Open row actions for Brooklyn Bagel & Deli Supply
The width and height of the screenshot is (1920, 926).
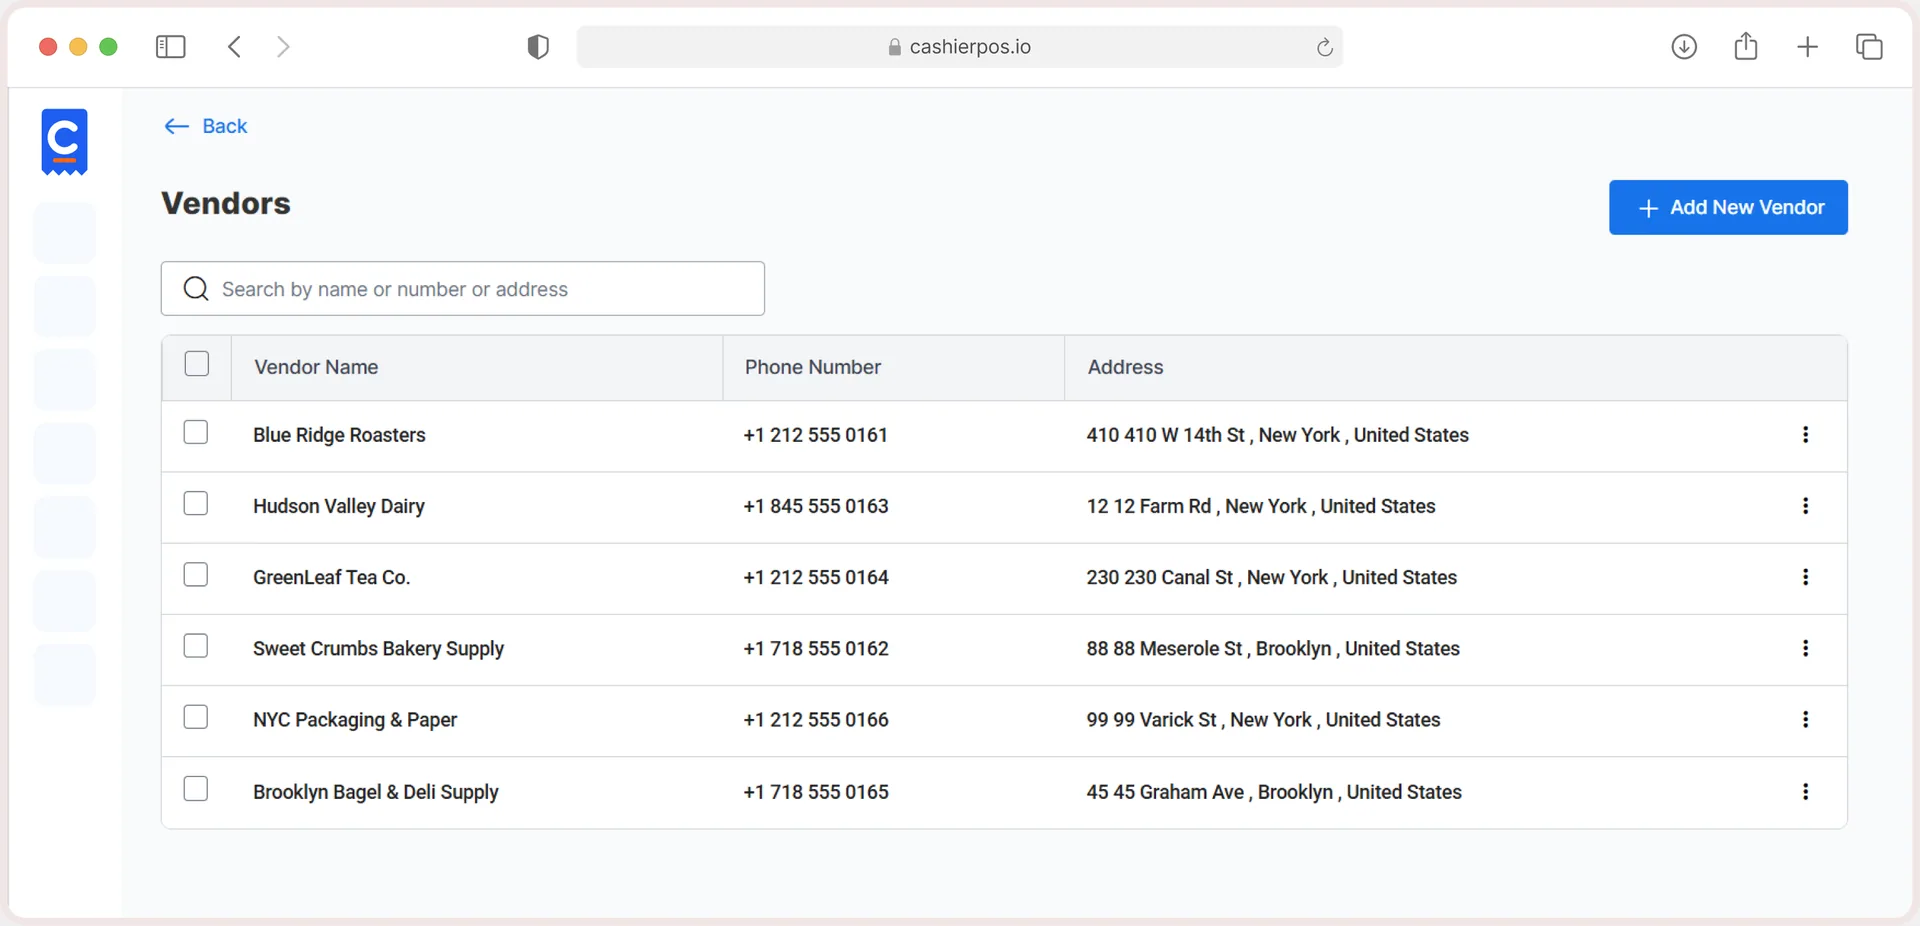(1805, 792)
